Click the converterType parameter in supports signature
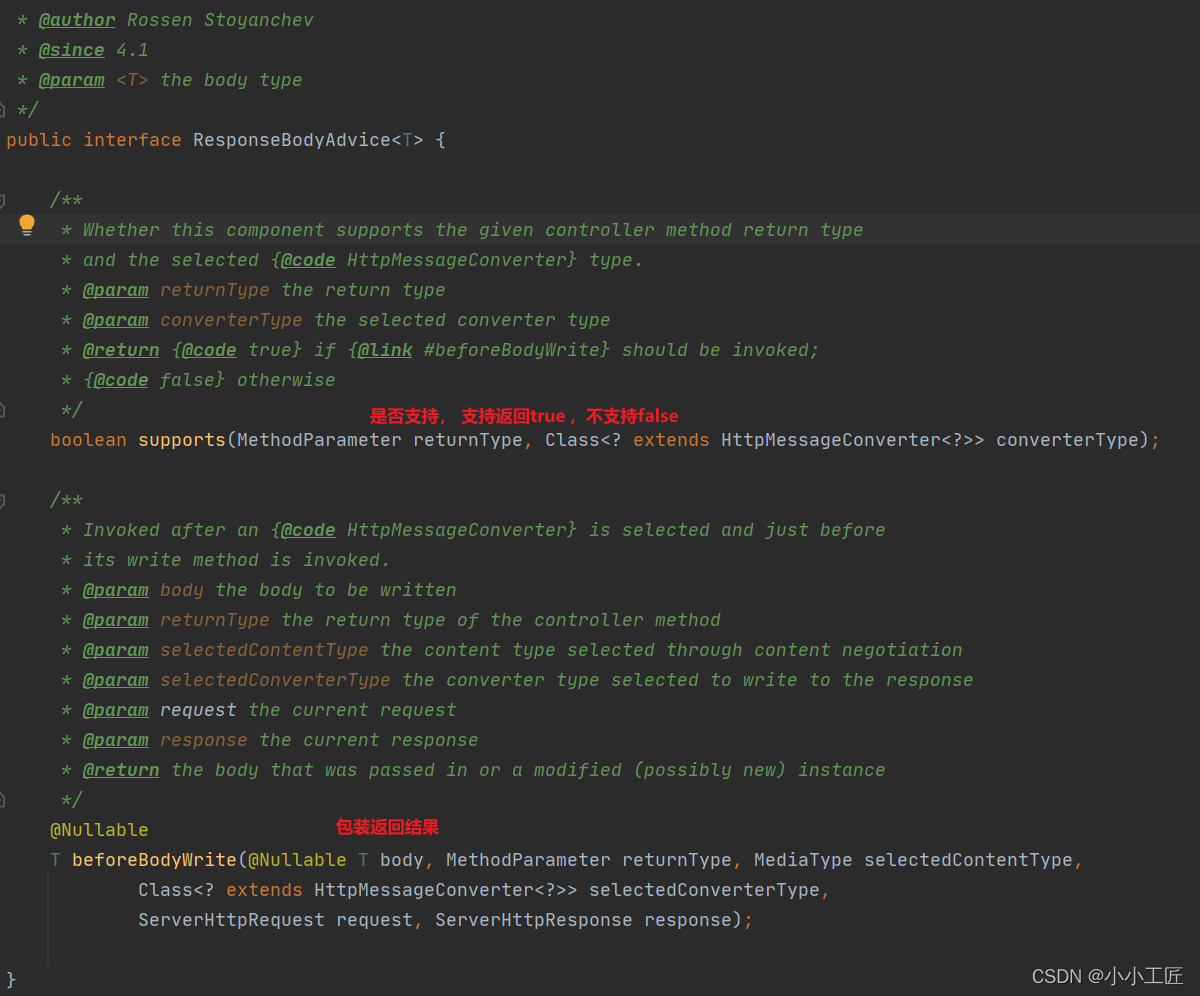The width and height of the screenshot is (1200, 996). [x=1067, y=440]
